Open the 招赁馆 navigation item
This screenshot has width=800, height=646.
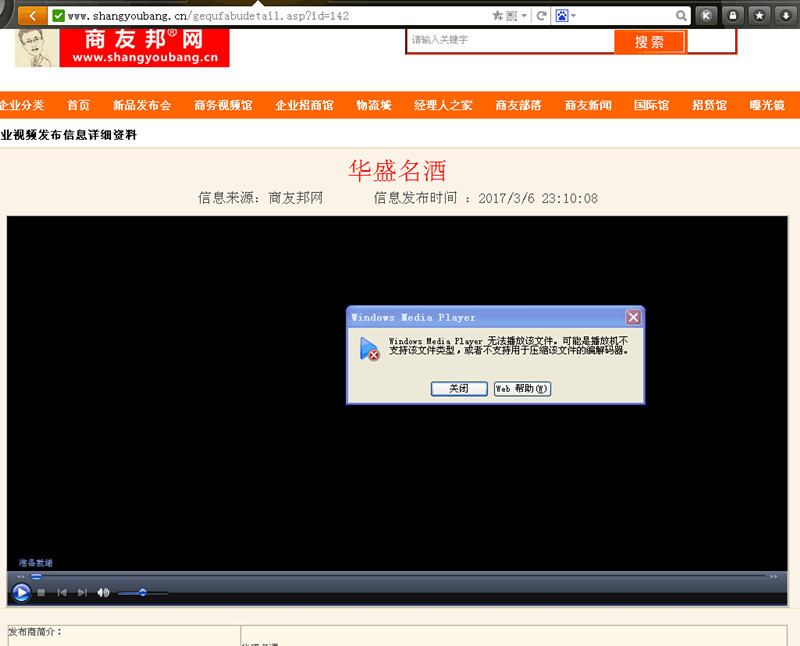[709, 105]
